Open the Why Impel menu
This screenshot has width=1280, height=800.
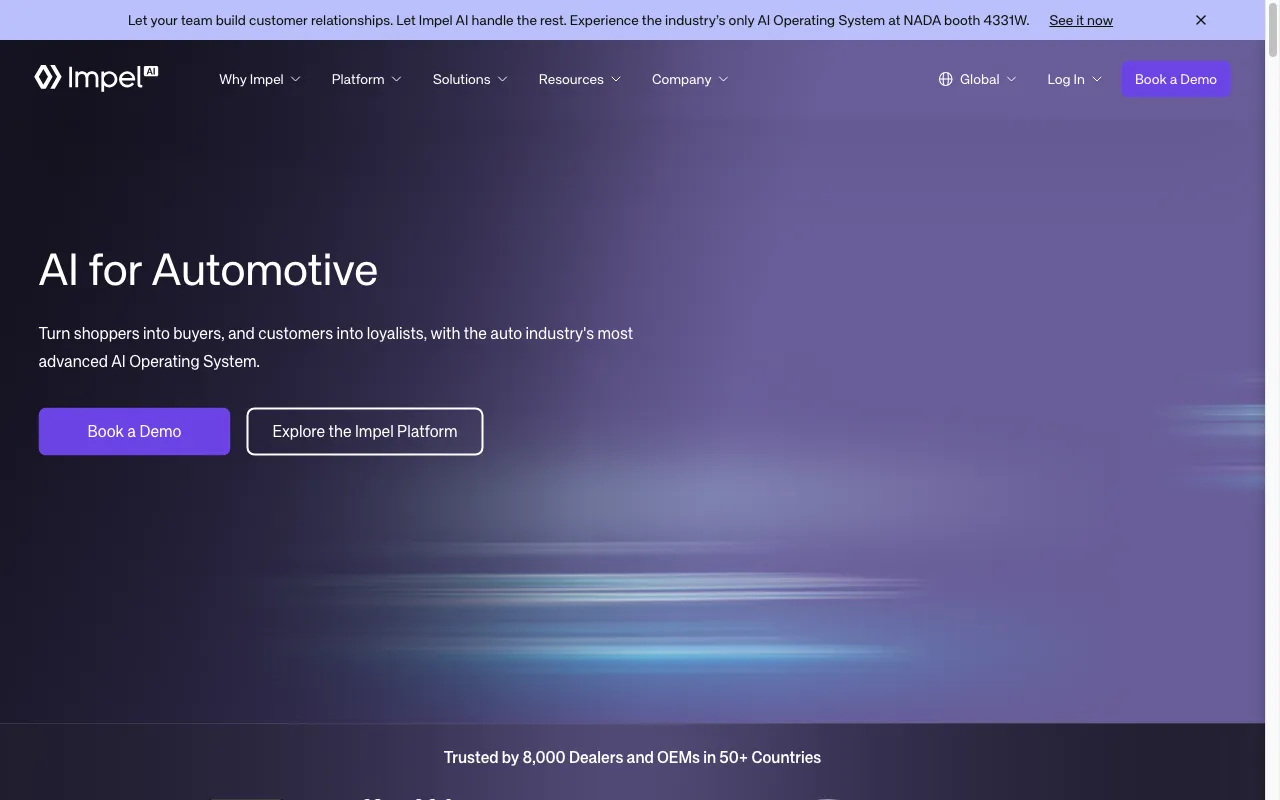(x=251, y=79)
